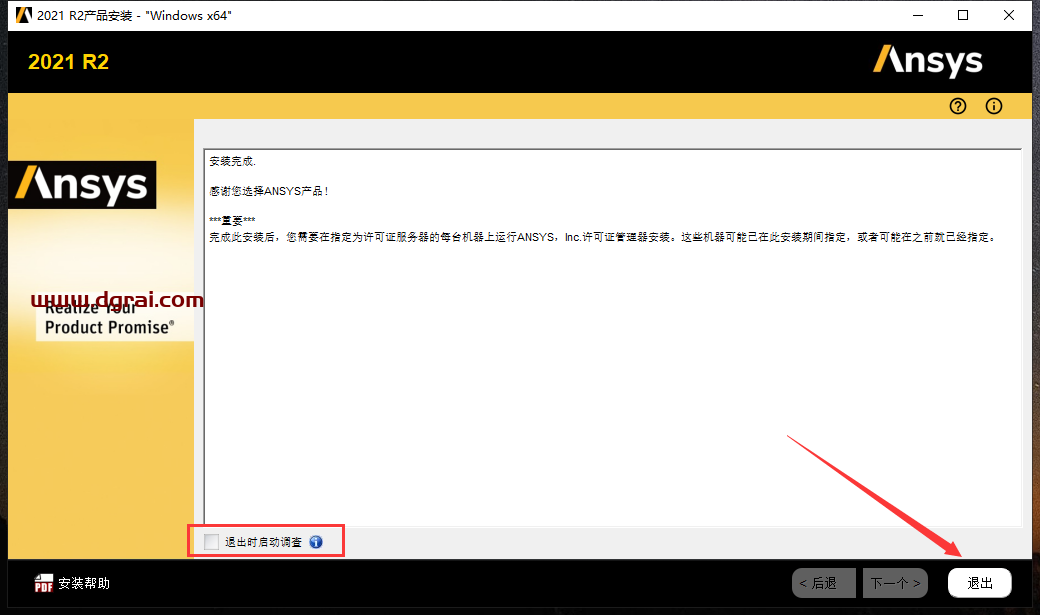1040x615 pixels.
Task: Open the about information icon
Action: click(994, 106)
